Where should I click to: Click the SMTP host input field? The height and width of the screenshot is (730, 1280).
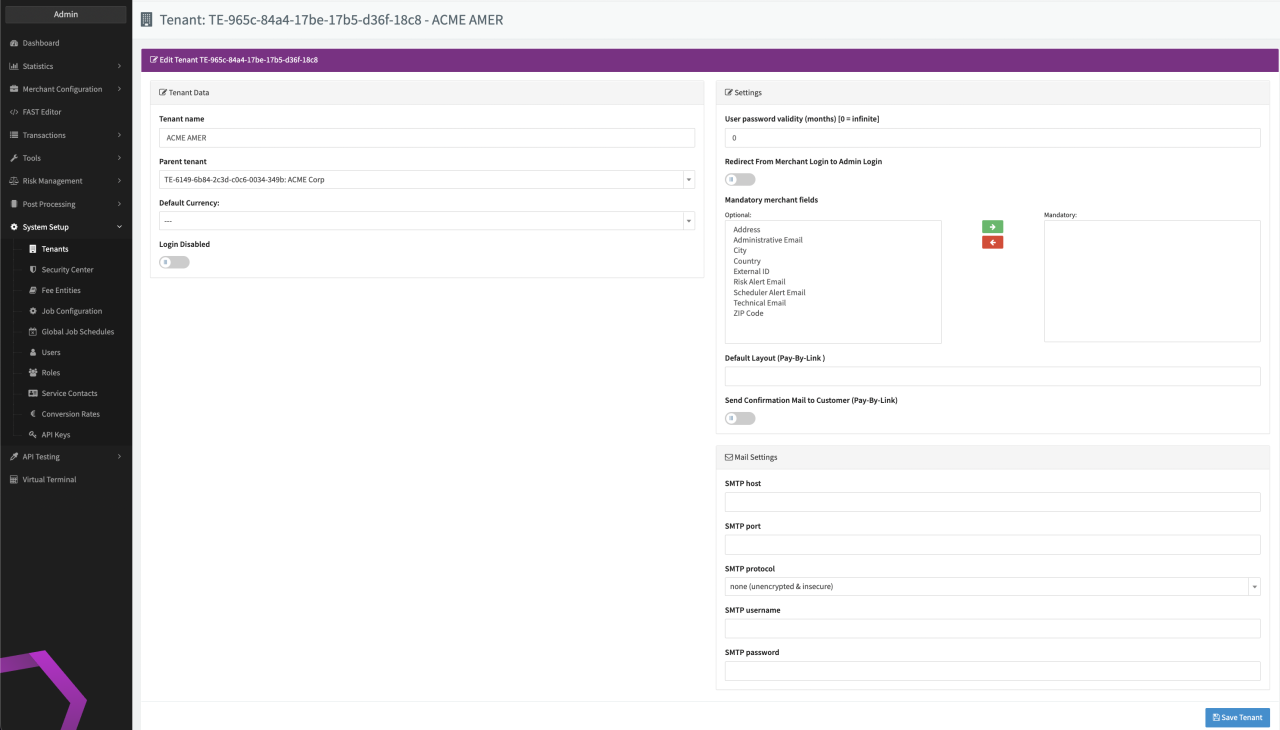992,502
